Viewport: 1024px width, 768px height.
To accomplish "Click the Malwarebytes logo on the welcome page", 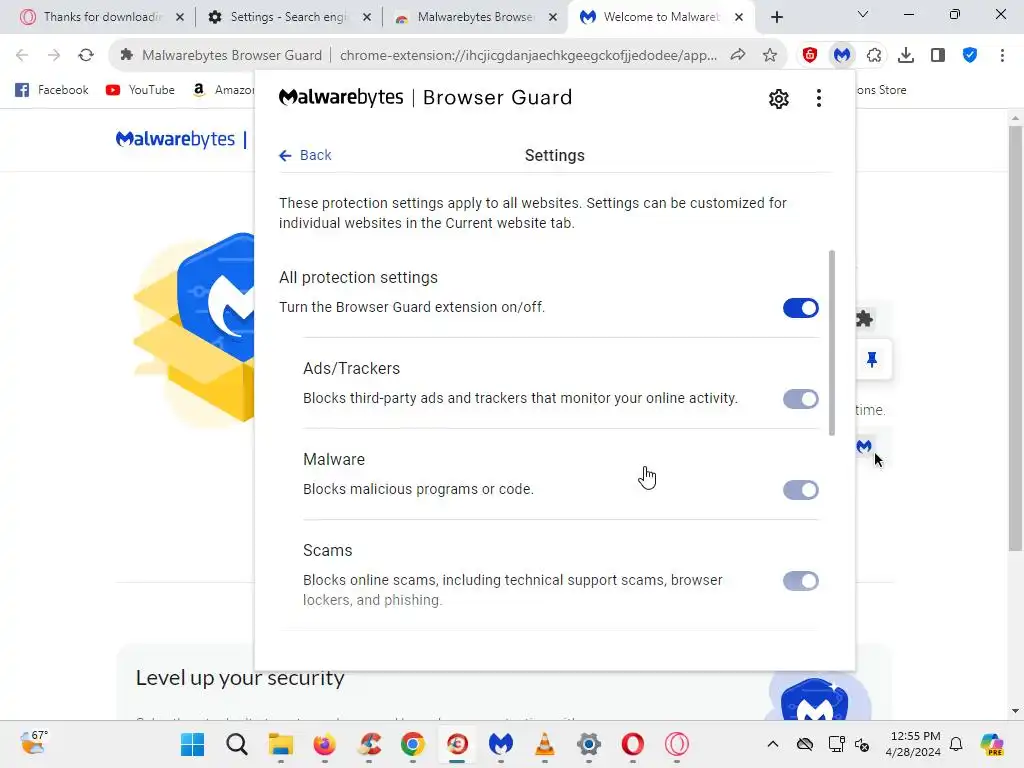I will [175, 139].
